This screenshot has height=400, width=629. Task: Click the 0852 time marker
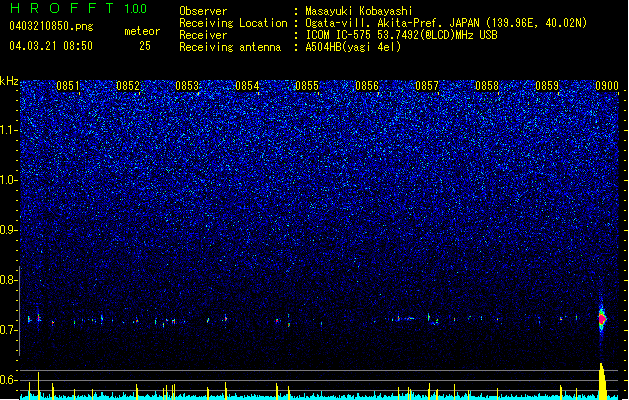pyautogui.click(x=128, y=86)
